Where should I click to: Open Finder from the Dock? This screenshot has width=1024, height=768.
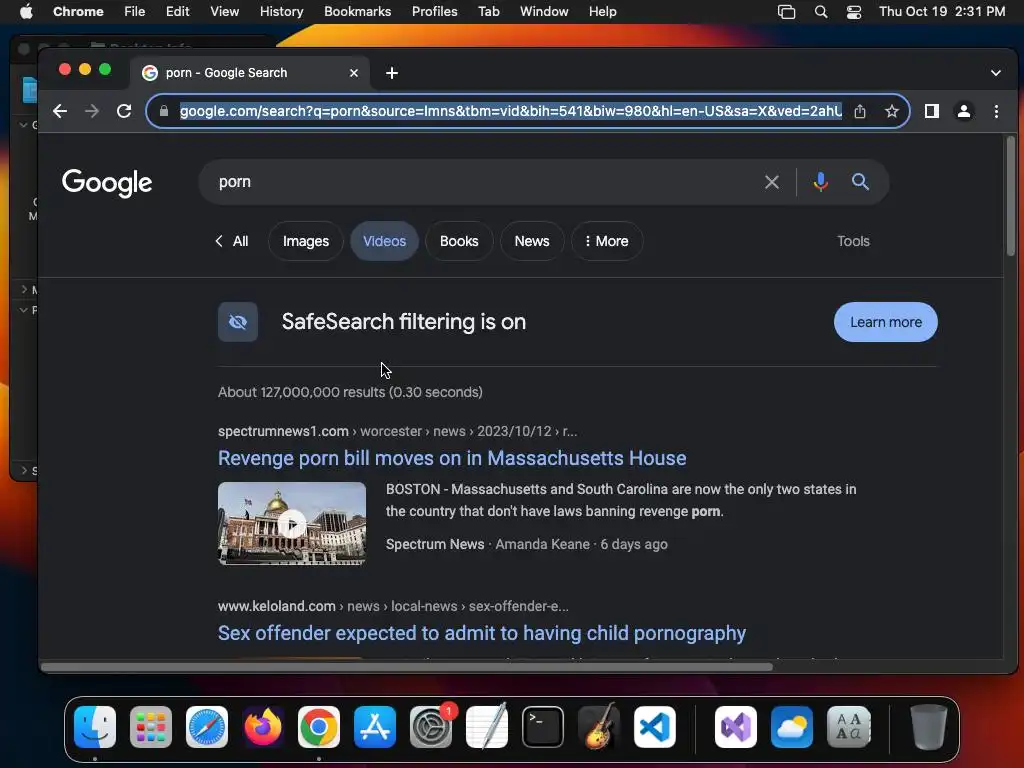point(95,727)
